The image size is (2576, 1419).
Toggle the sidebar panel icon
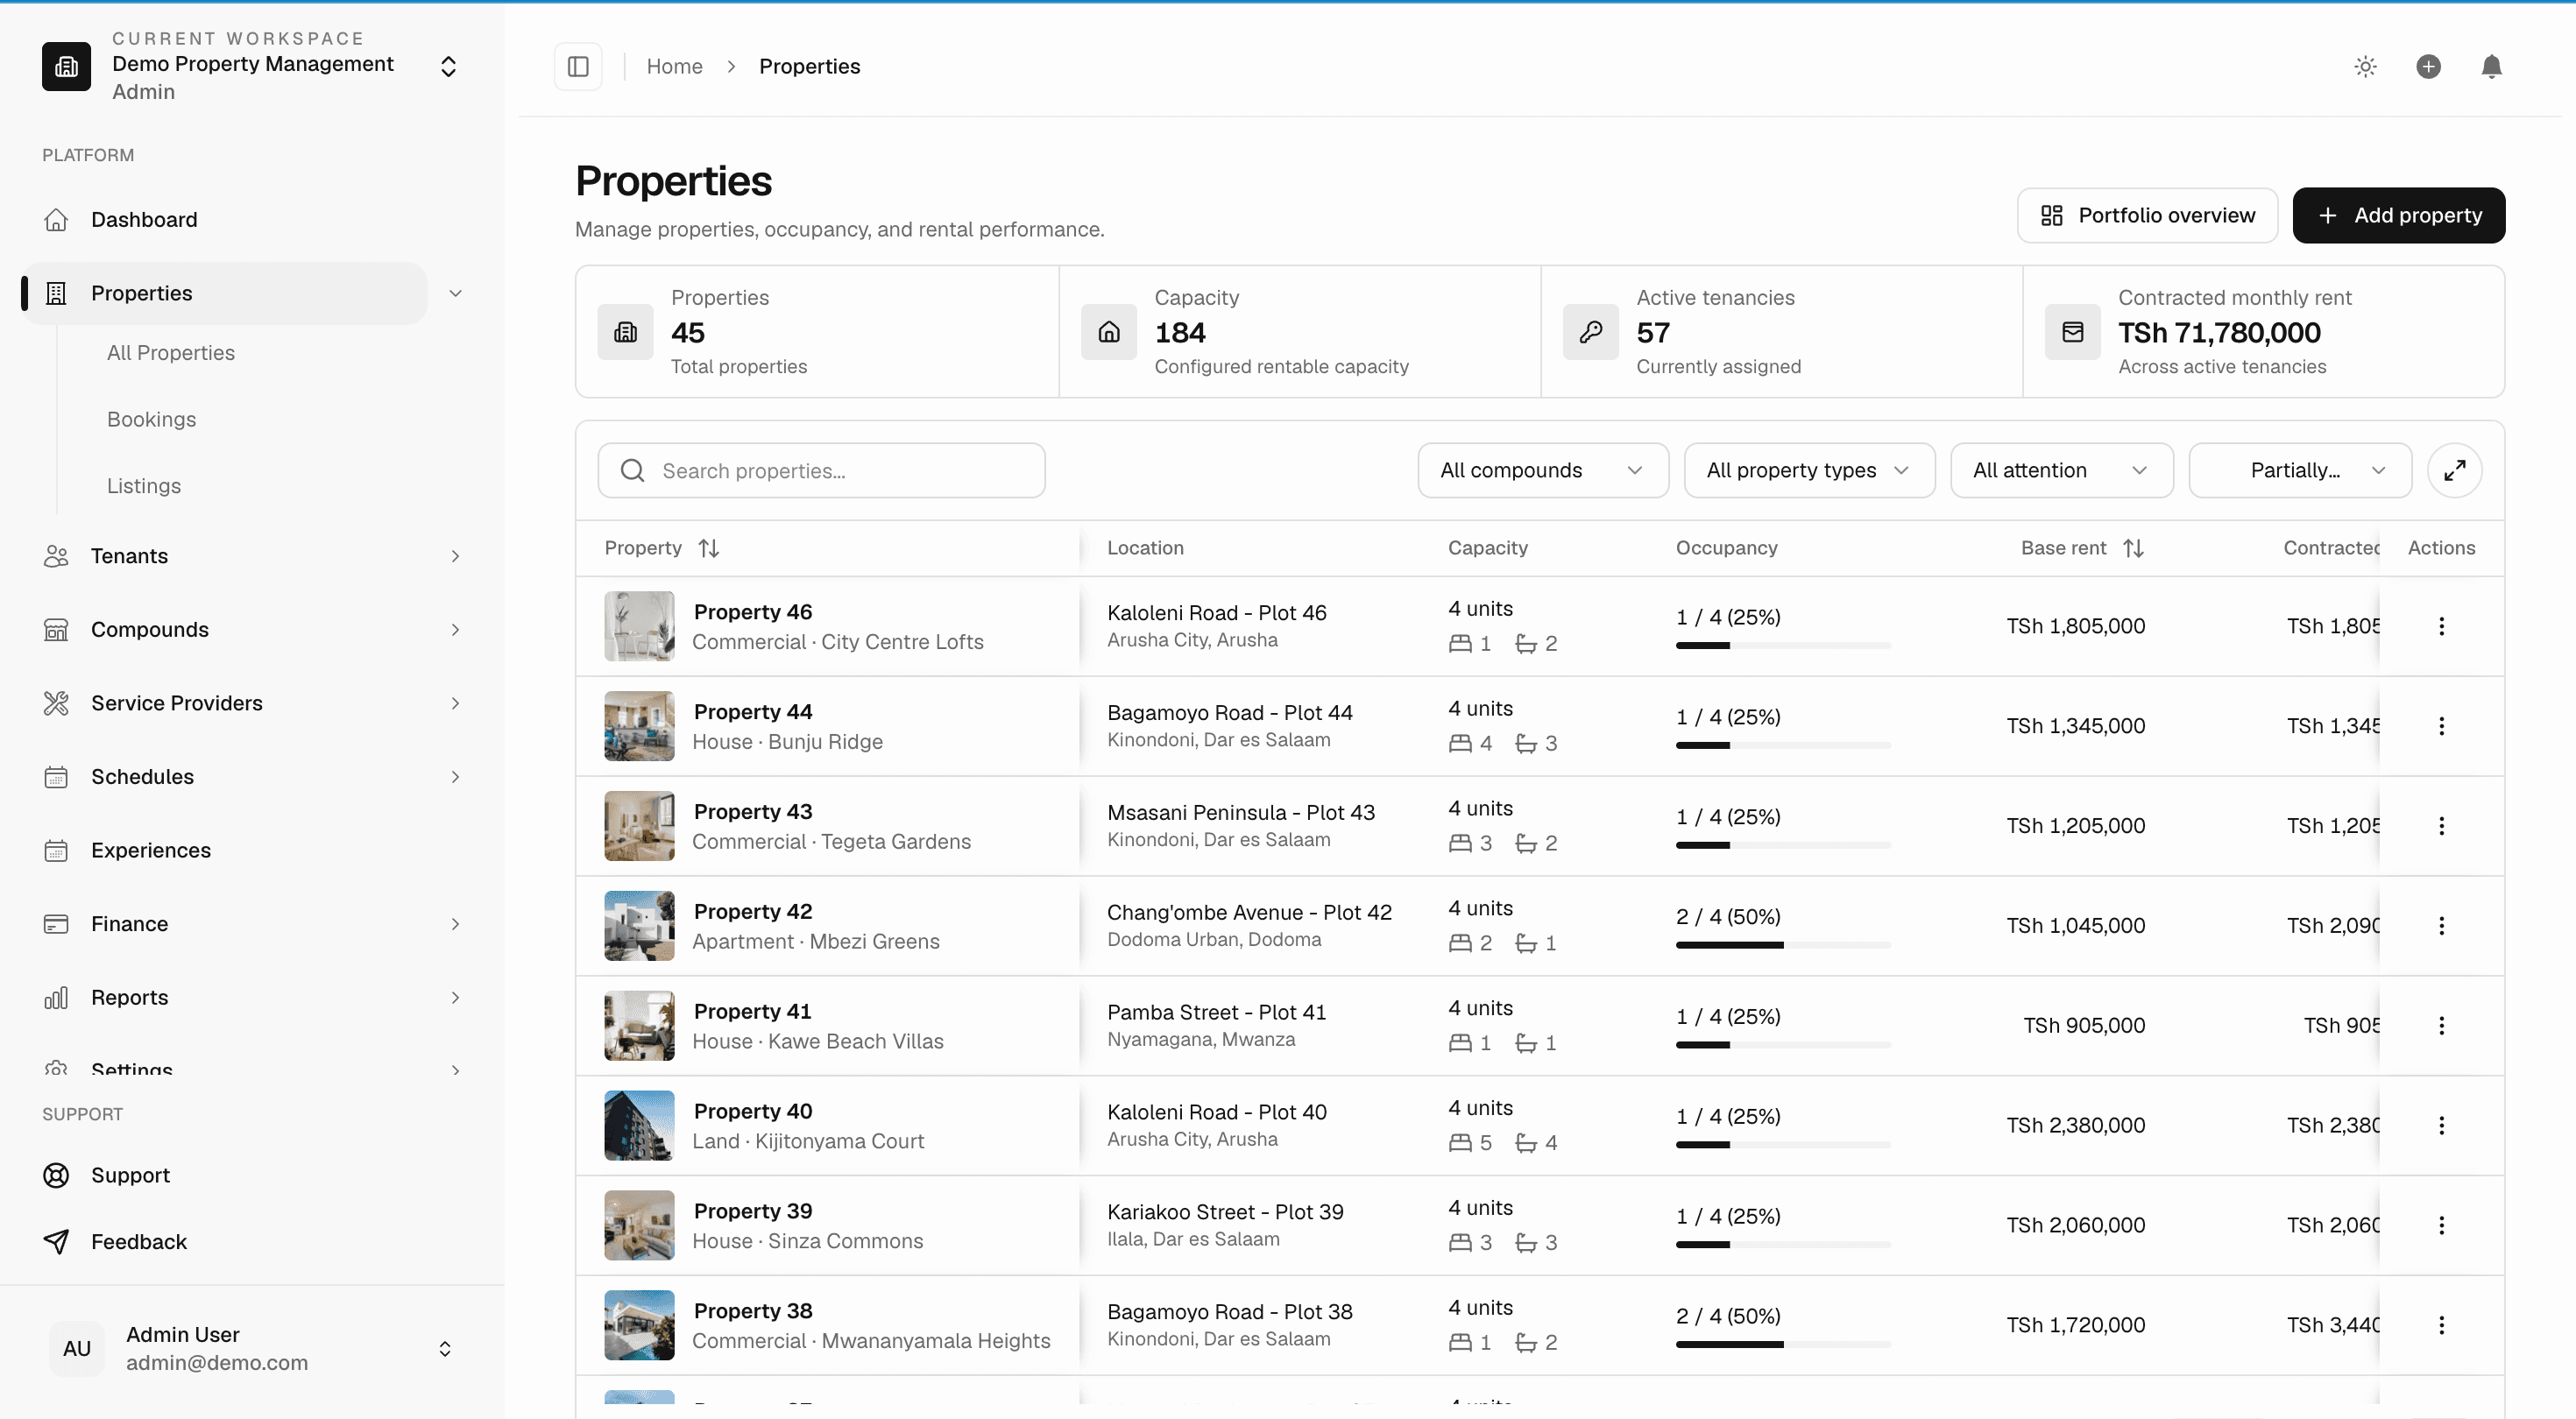578,66
